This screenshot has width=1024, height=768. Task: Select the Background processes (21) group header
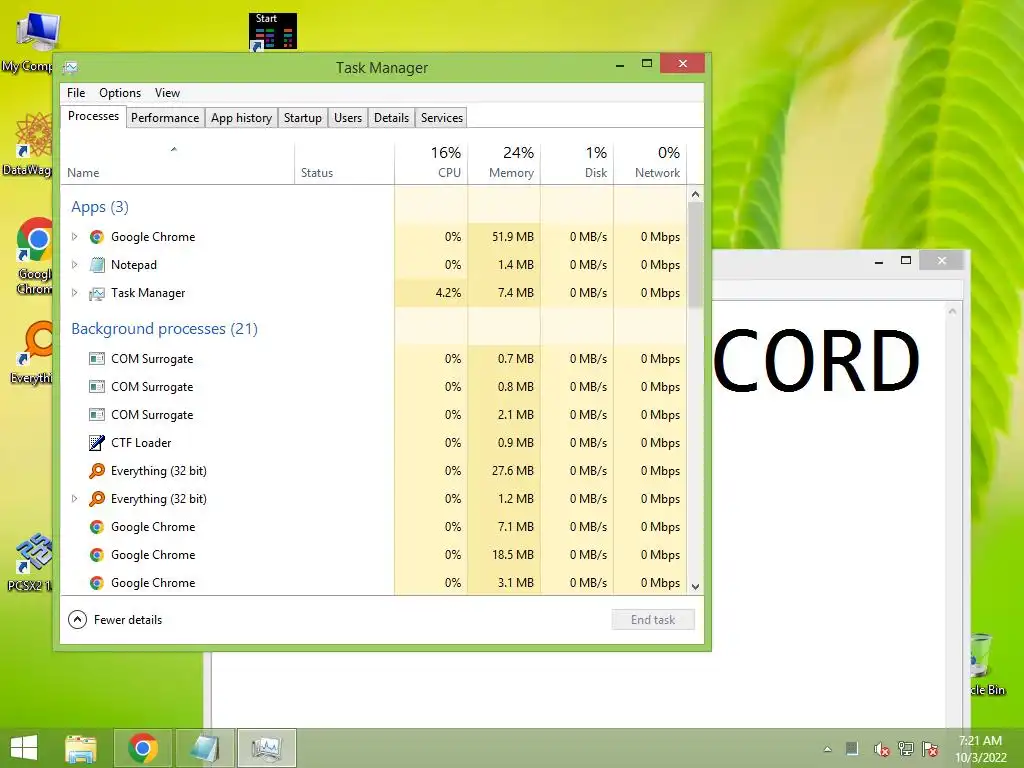pyautogui.click(x=165, y=328)
